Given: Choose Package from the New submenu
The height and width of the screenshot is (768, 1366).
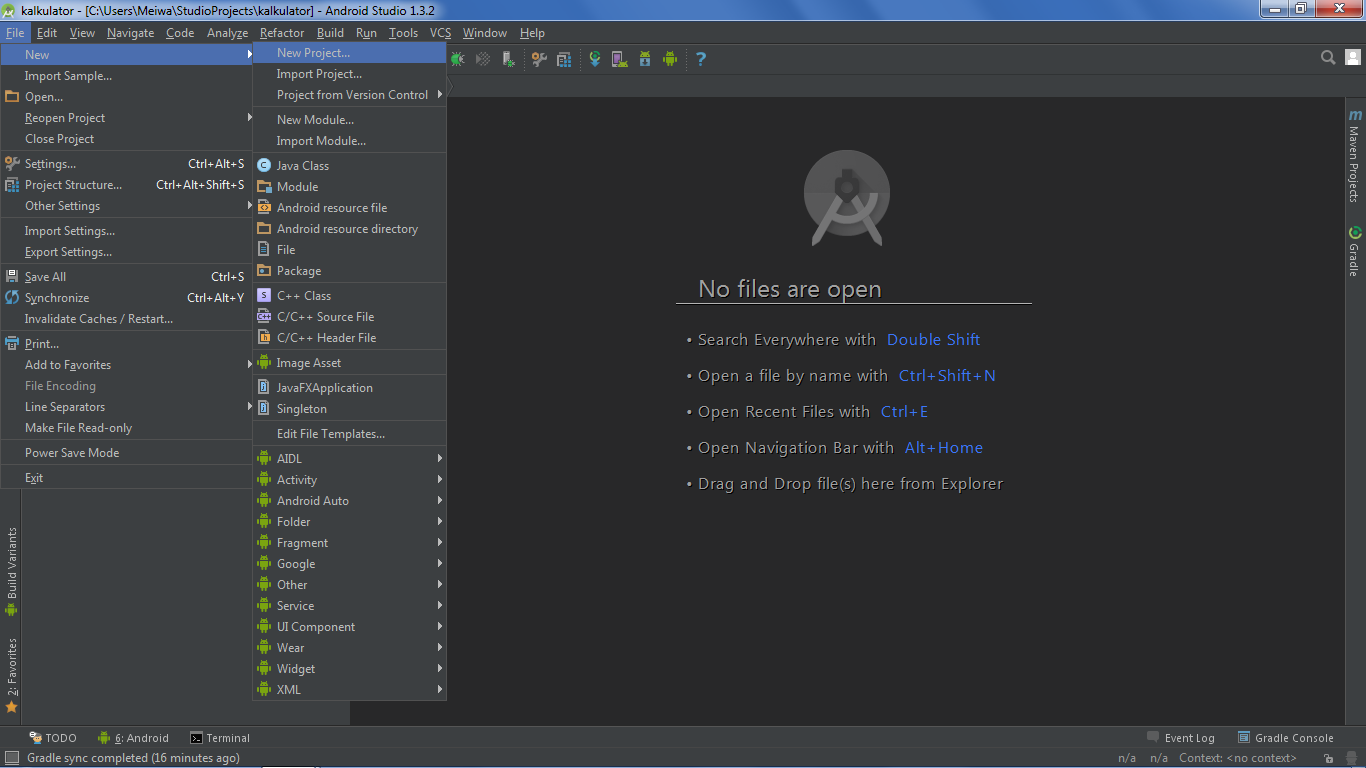Looking at the screenshot, I should click(349, 271).
